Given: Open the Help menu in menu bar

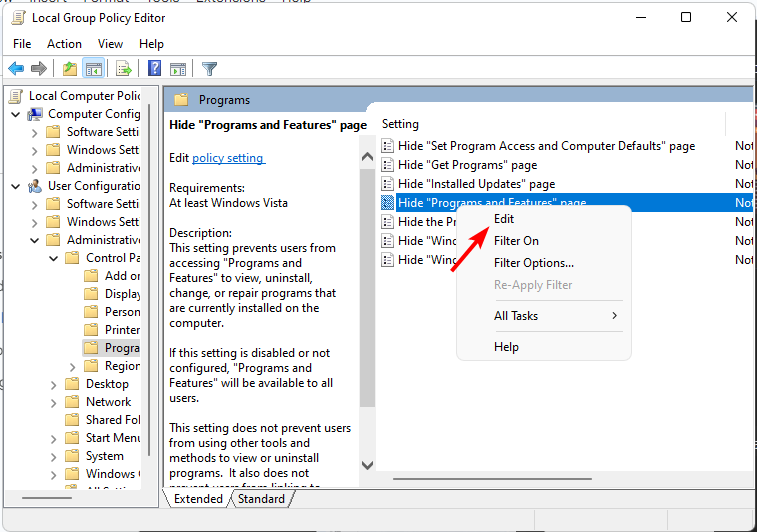Looking at the screenshot, I should [152, 44].
